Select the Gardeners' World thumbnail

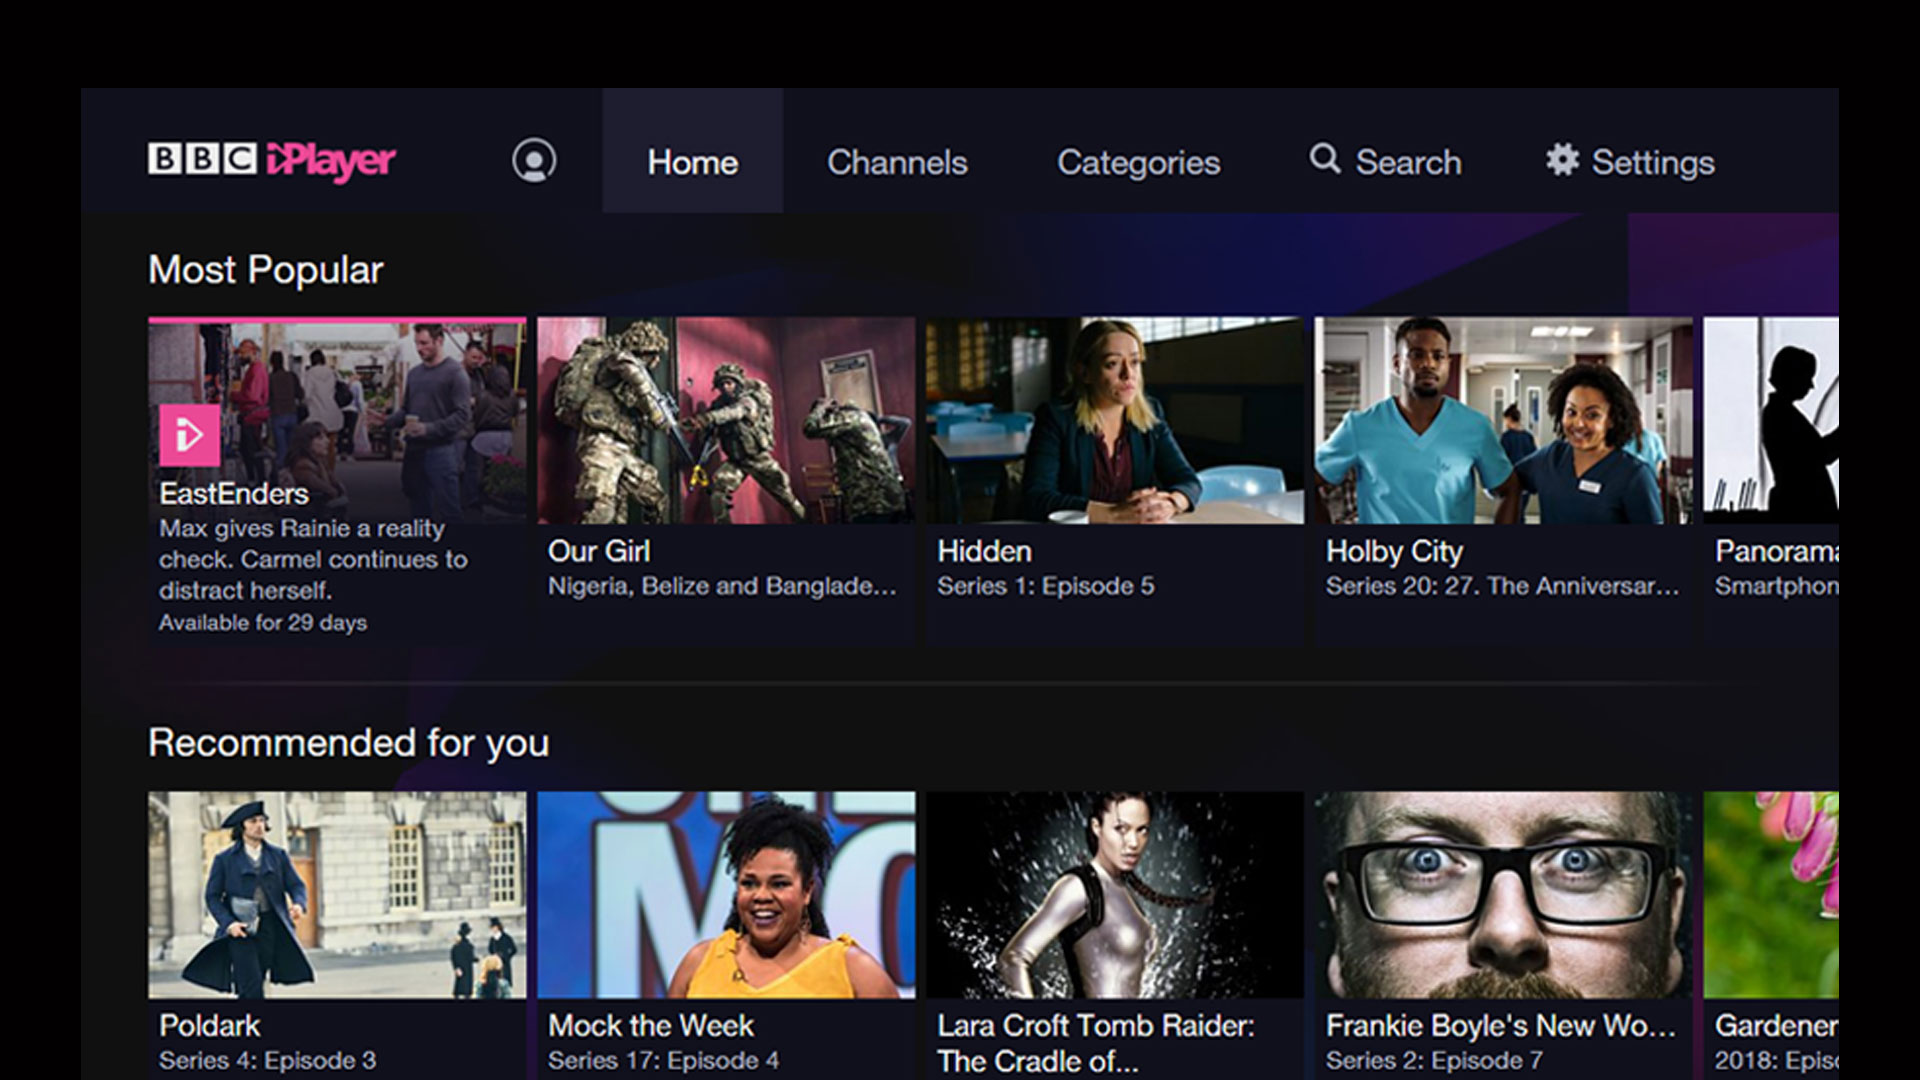tap(1771, 895)
